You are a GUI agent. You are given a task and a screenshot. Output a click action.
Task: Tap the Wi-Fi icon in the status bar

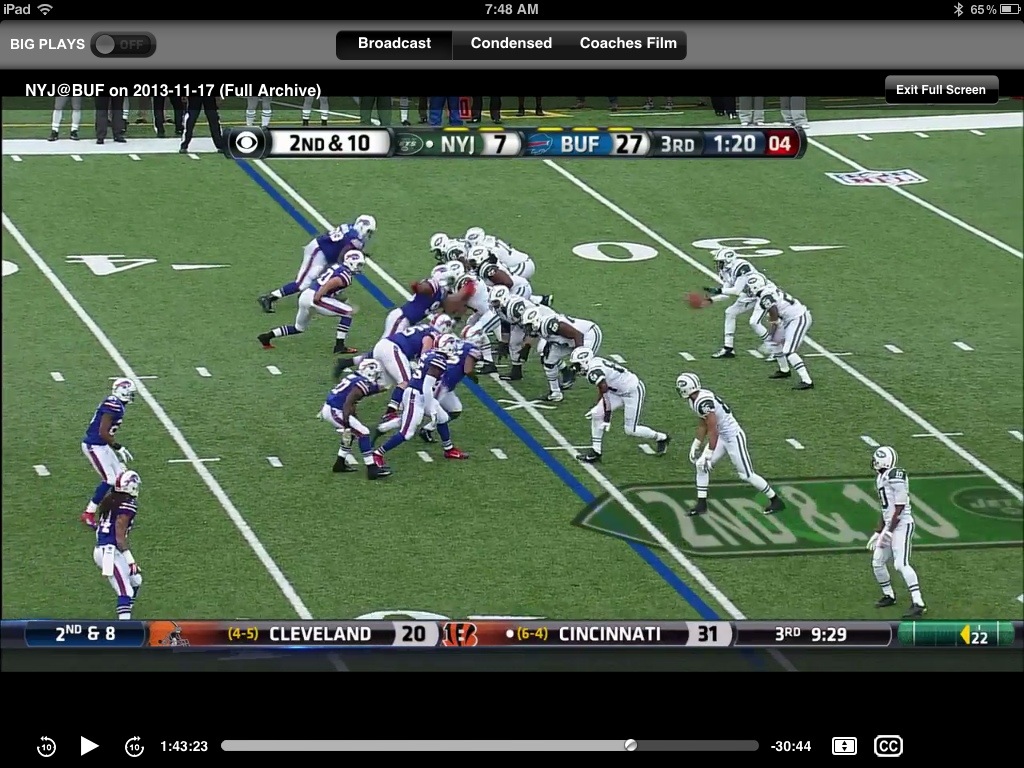tap(45, 9)
